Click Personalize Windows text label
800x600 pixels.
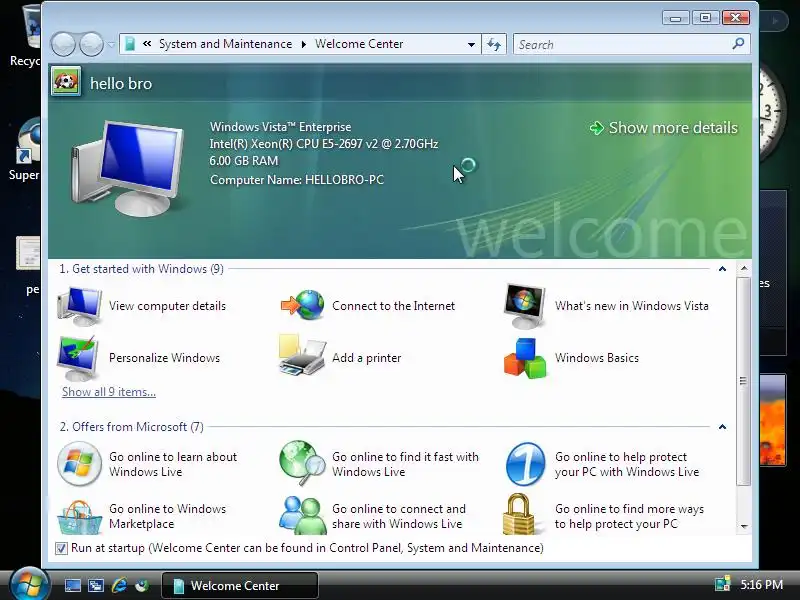164,358
